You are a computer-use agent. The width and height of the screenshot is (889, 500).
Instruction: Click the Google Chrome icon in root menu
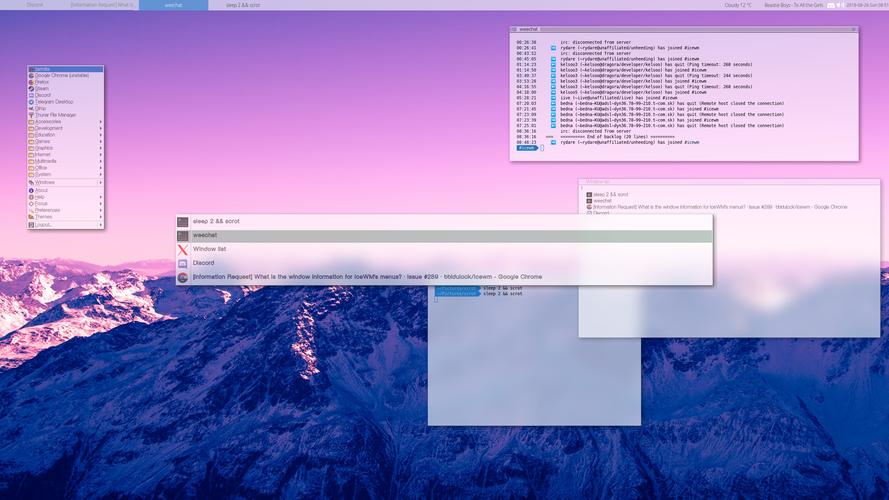[x=31, y=75]
